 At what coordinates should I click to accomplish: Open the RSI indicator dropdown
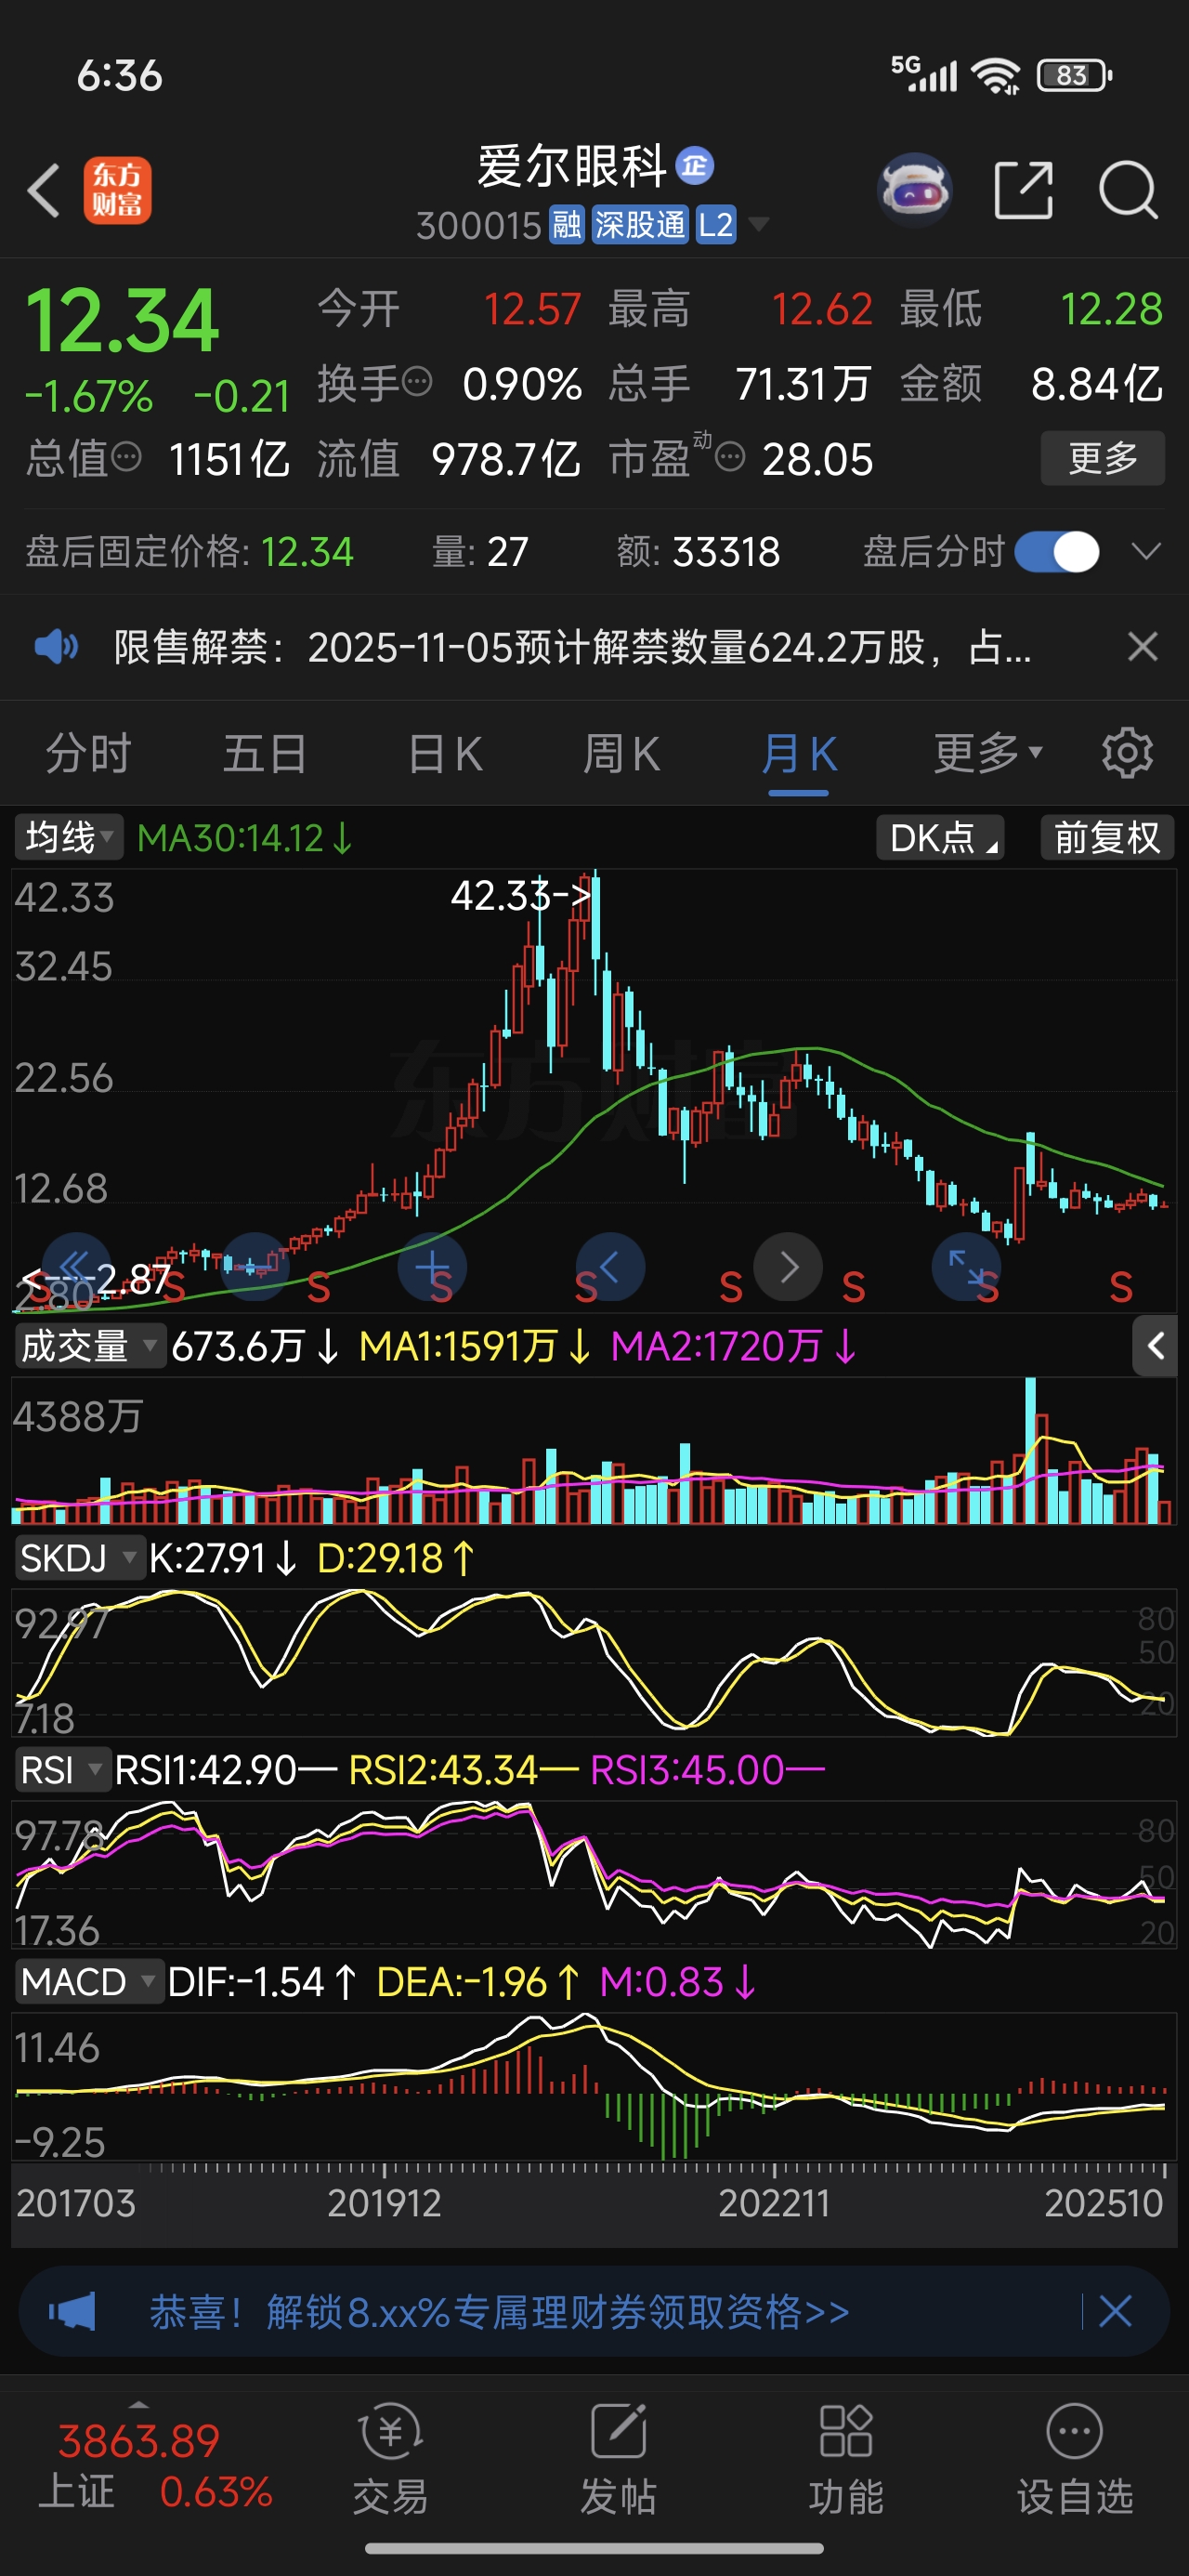[x=62, y=1770]
